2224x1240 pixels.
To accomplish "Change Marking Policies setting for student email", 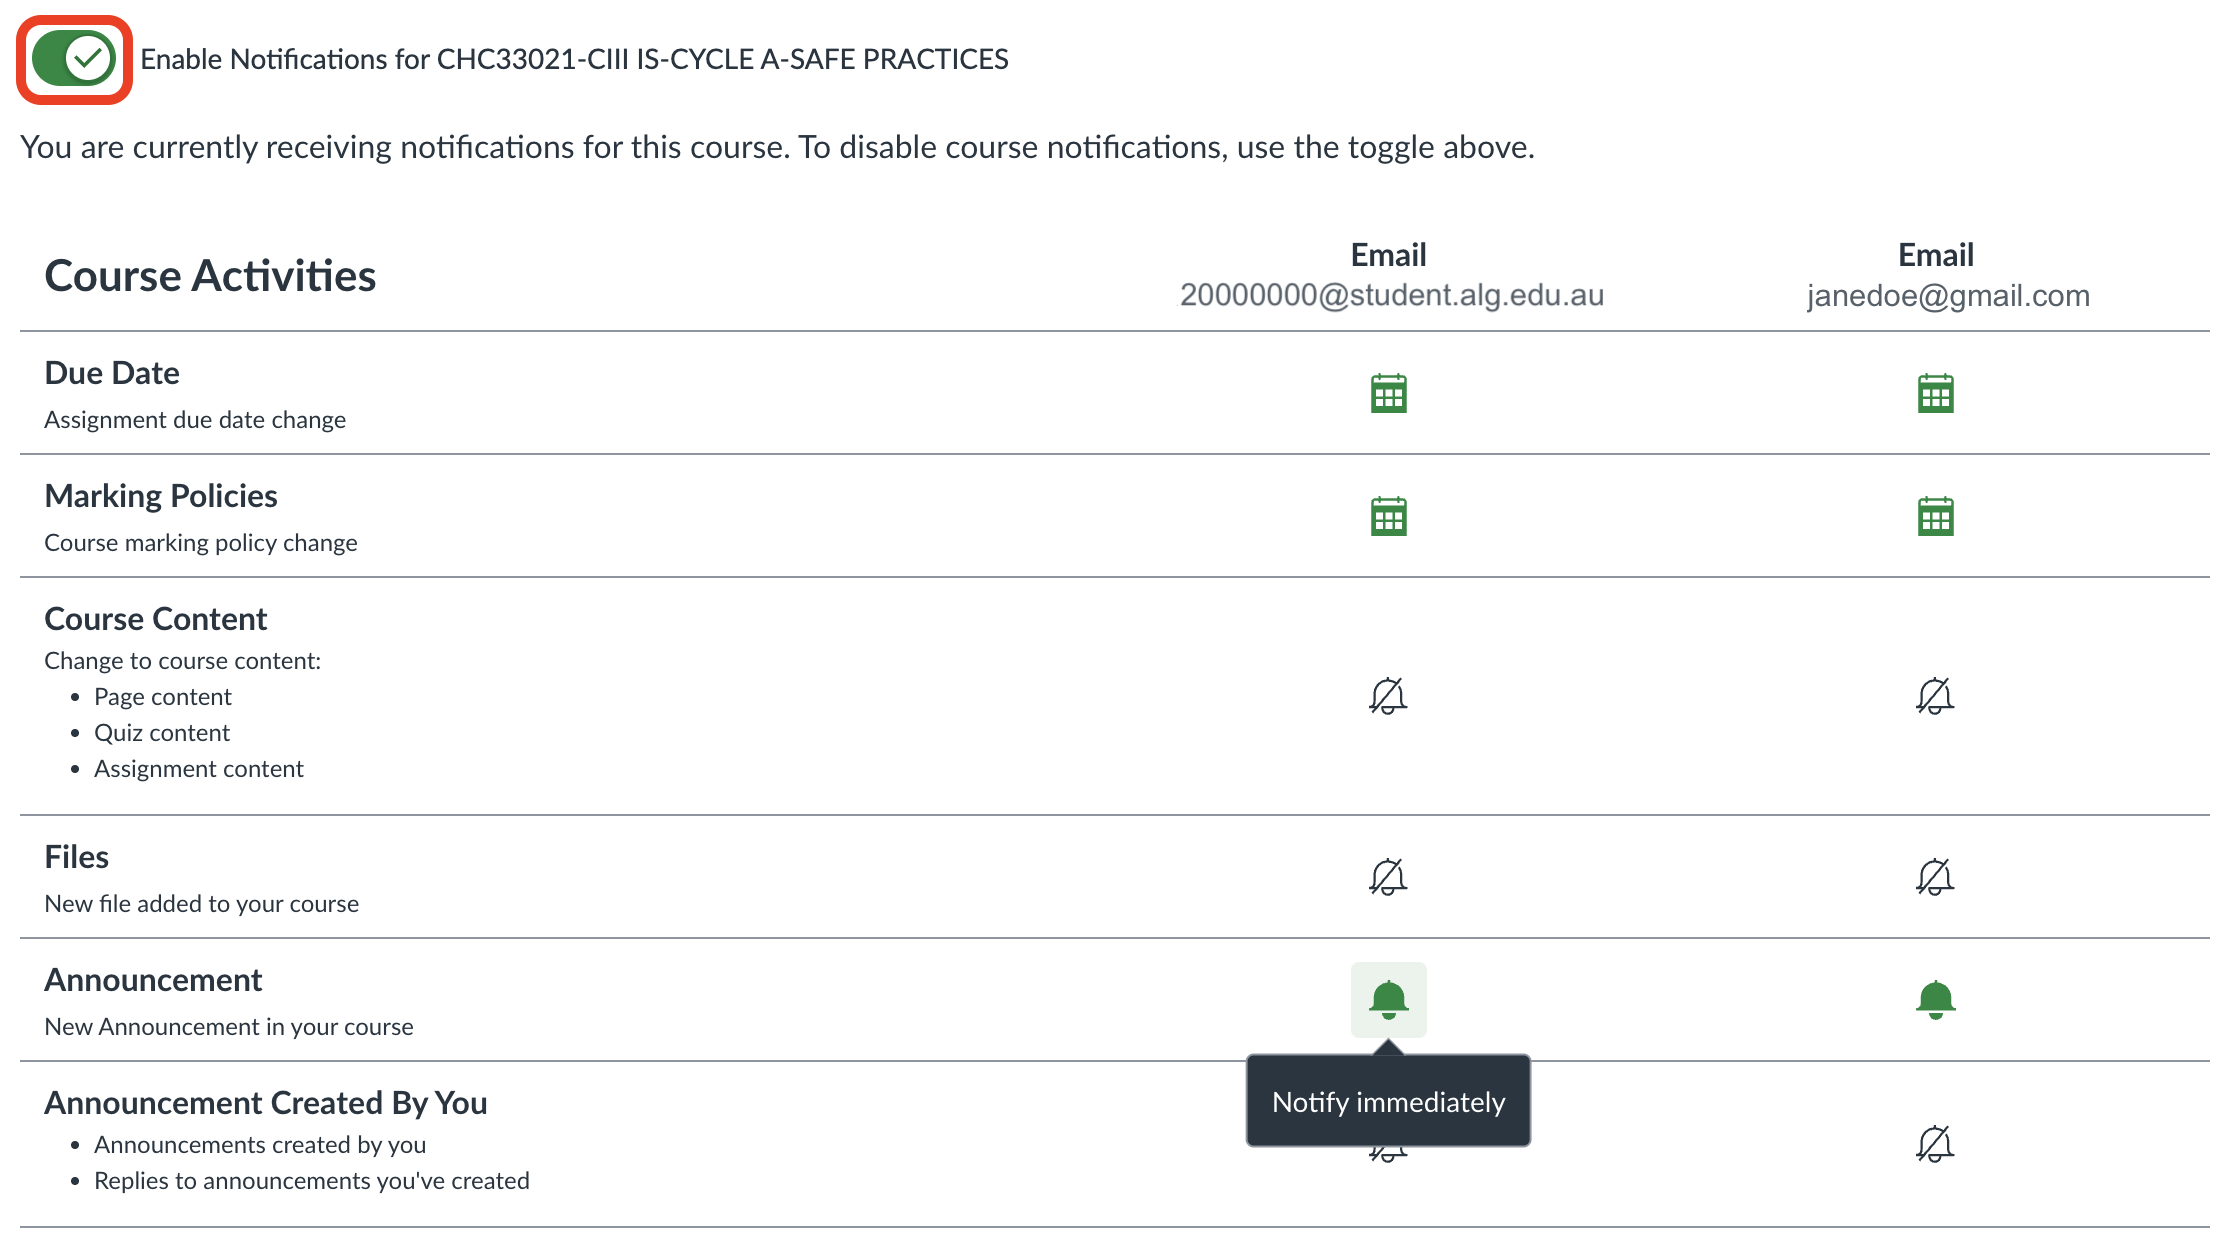I will click(1388, 516).
